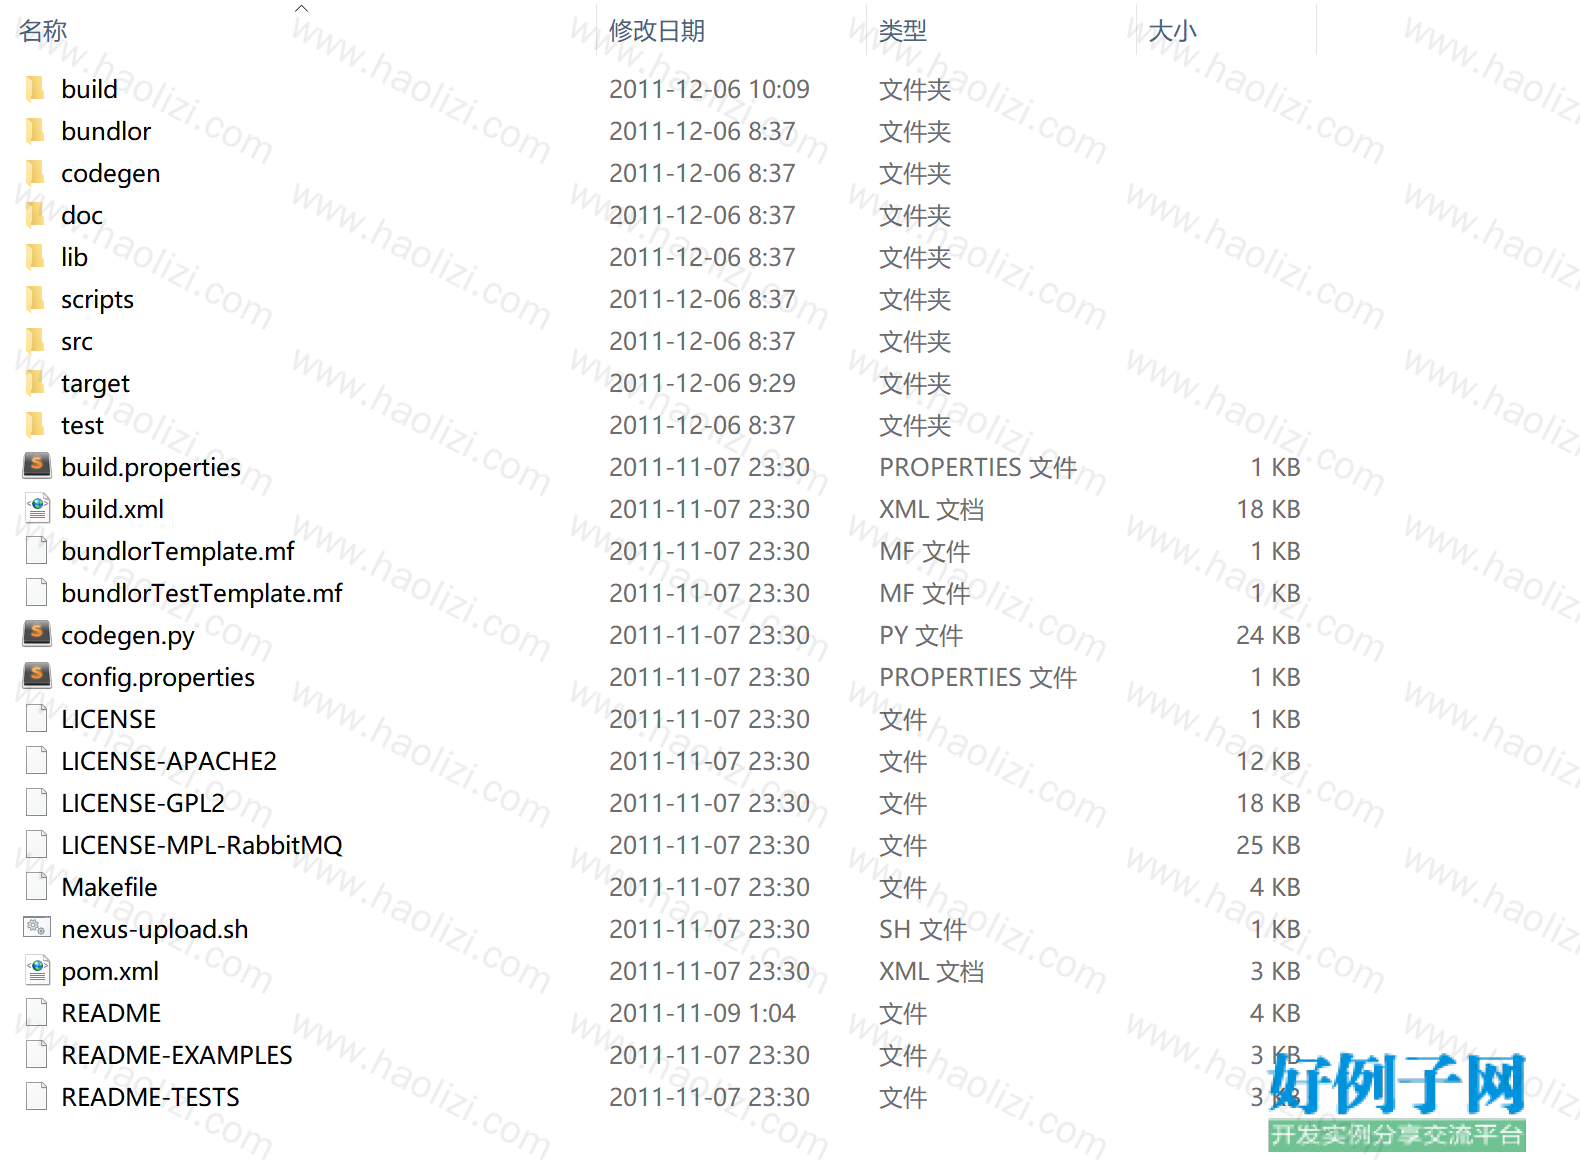Image resolution: width=1580 pixels, height=1162 pixels.
Task: Select the bundlor folder name
Action: [106, 131]
